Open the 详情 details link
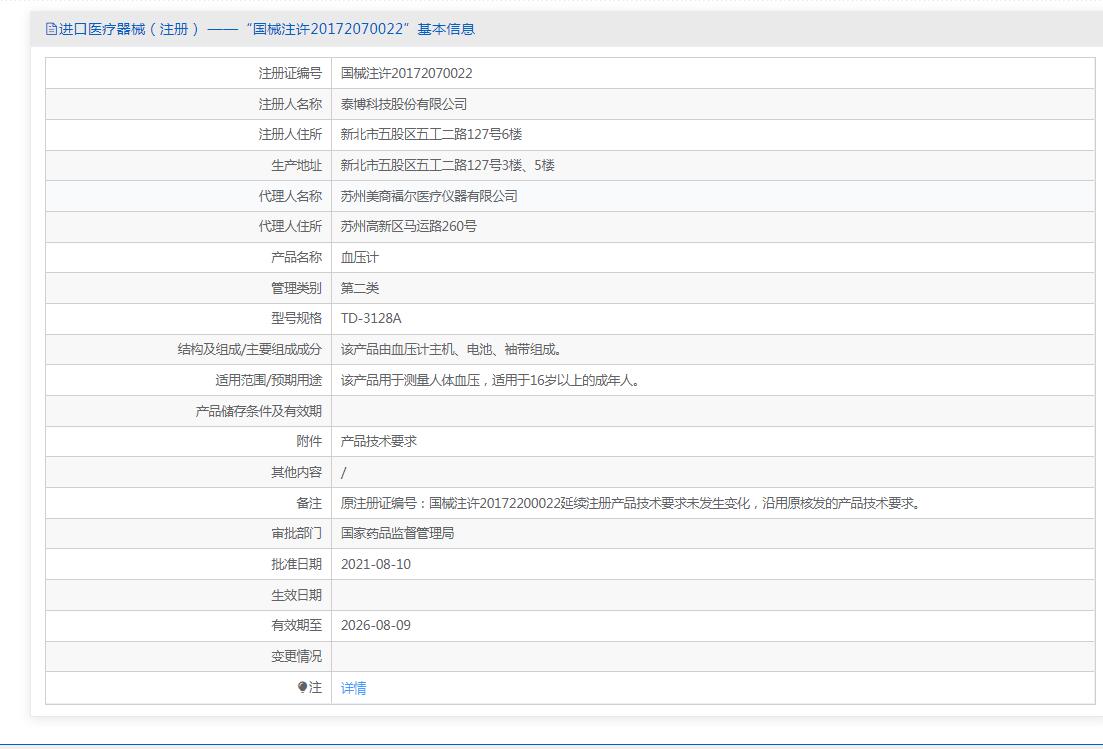Image resolution: width=1103 pixels, height=749 pixels. tap(353, 688)
